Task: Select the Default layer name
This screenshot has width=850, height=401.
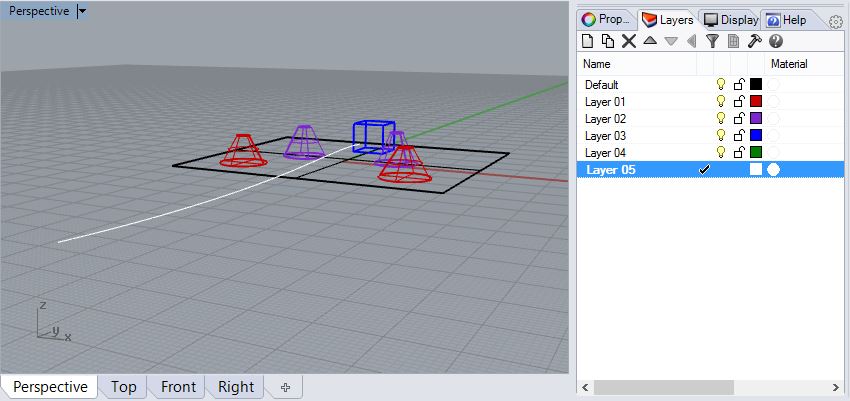Action: (601, 85)
